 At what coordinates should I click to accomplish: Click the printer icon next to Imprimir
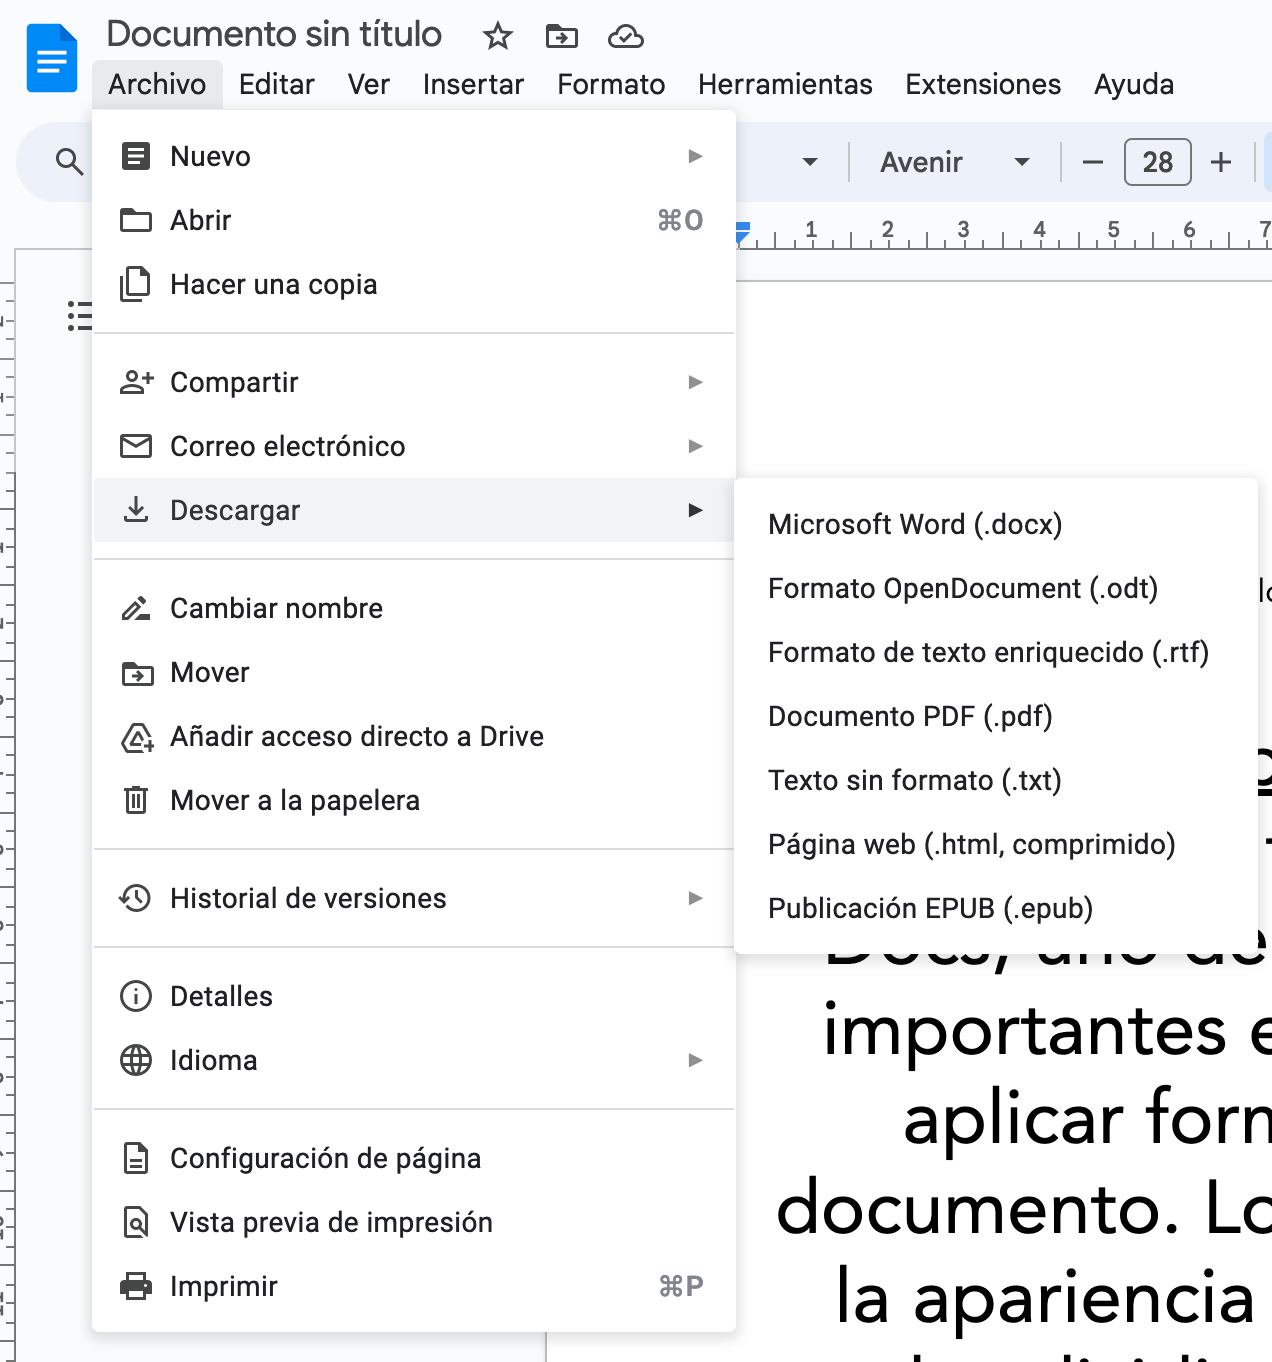(x=136, y=1286)
